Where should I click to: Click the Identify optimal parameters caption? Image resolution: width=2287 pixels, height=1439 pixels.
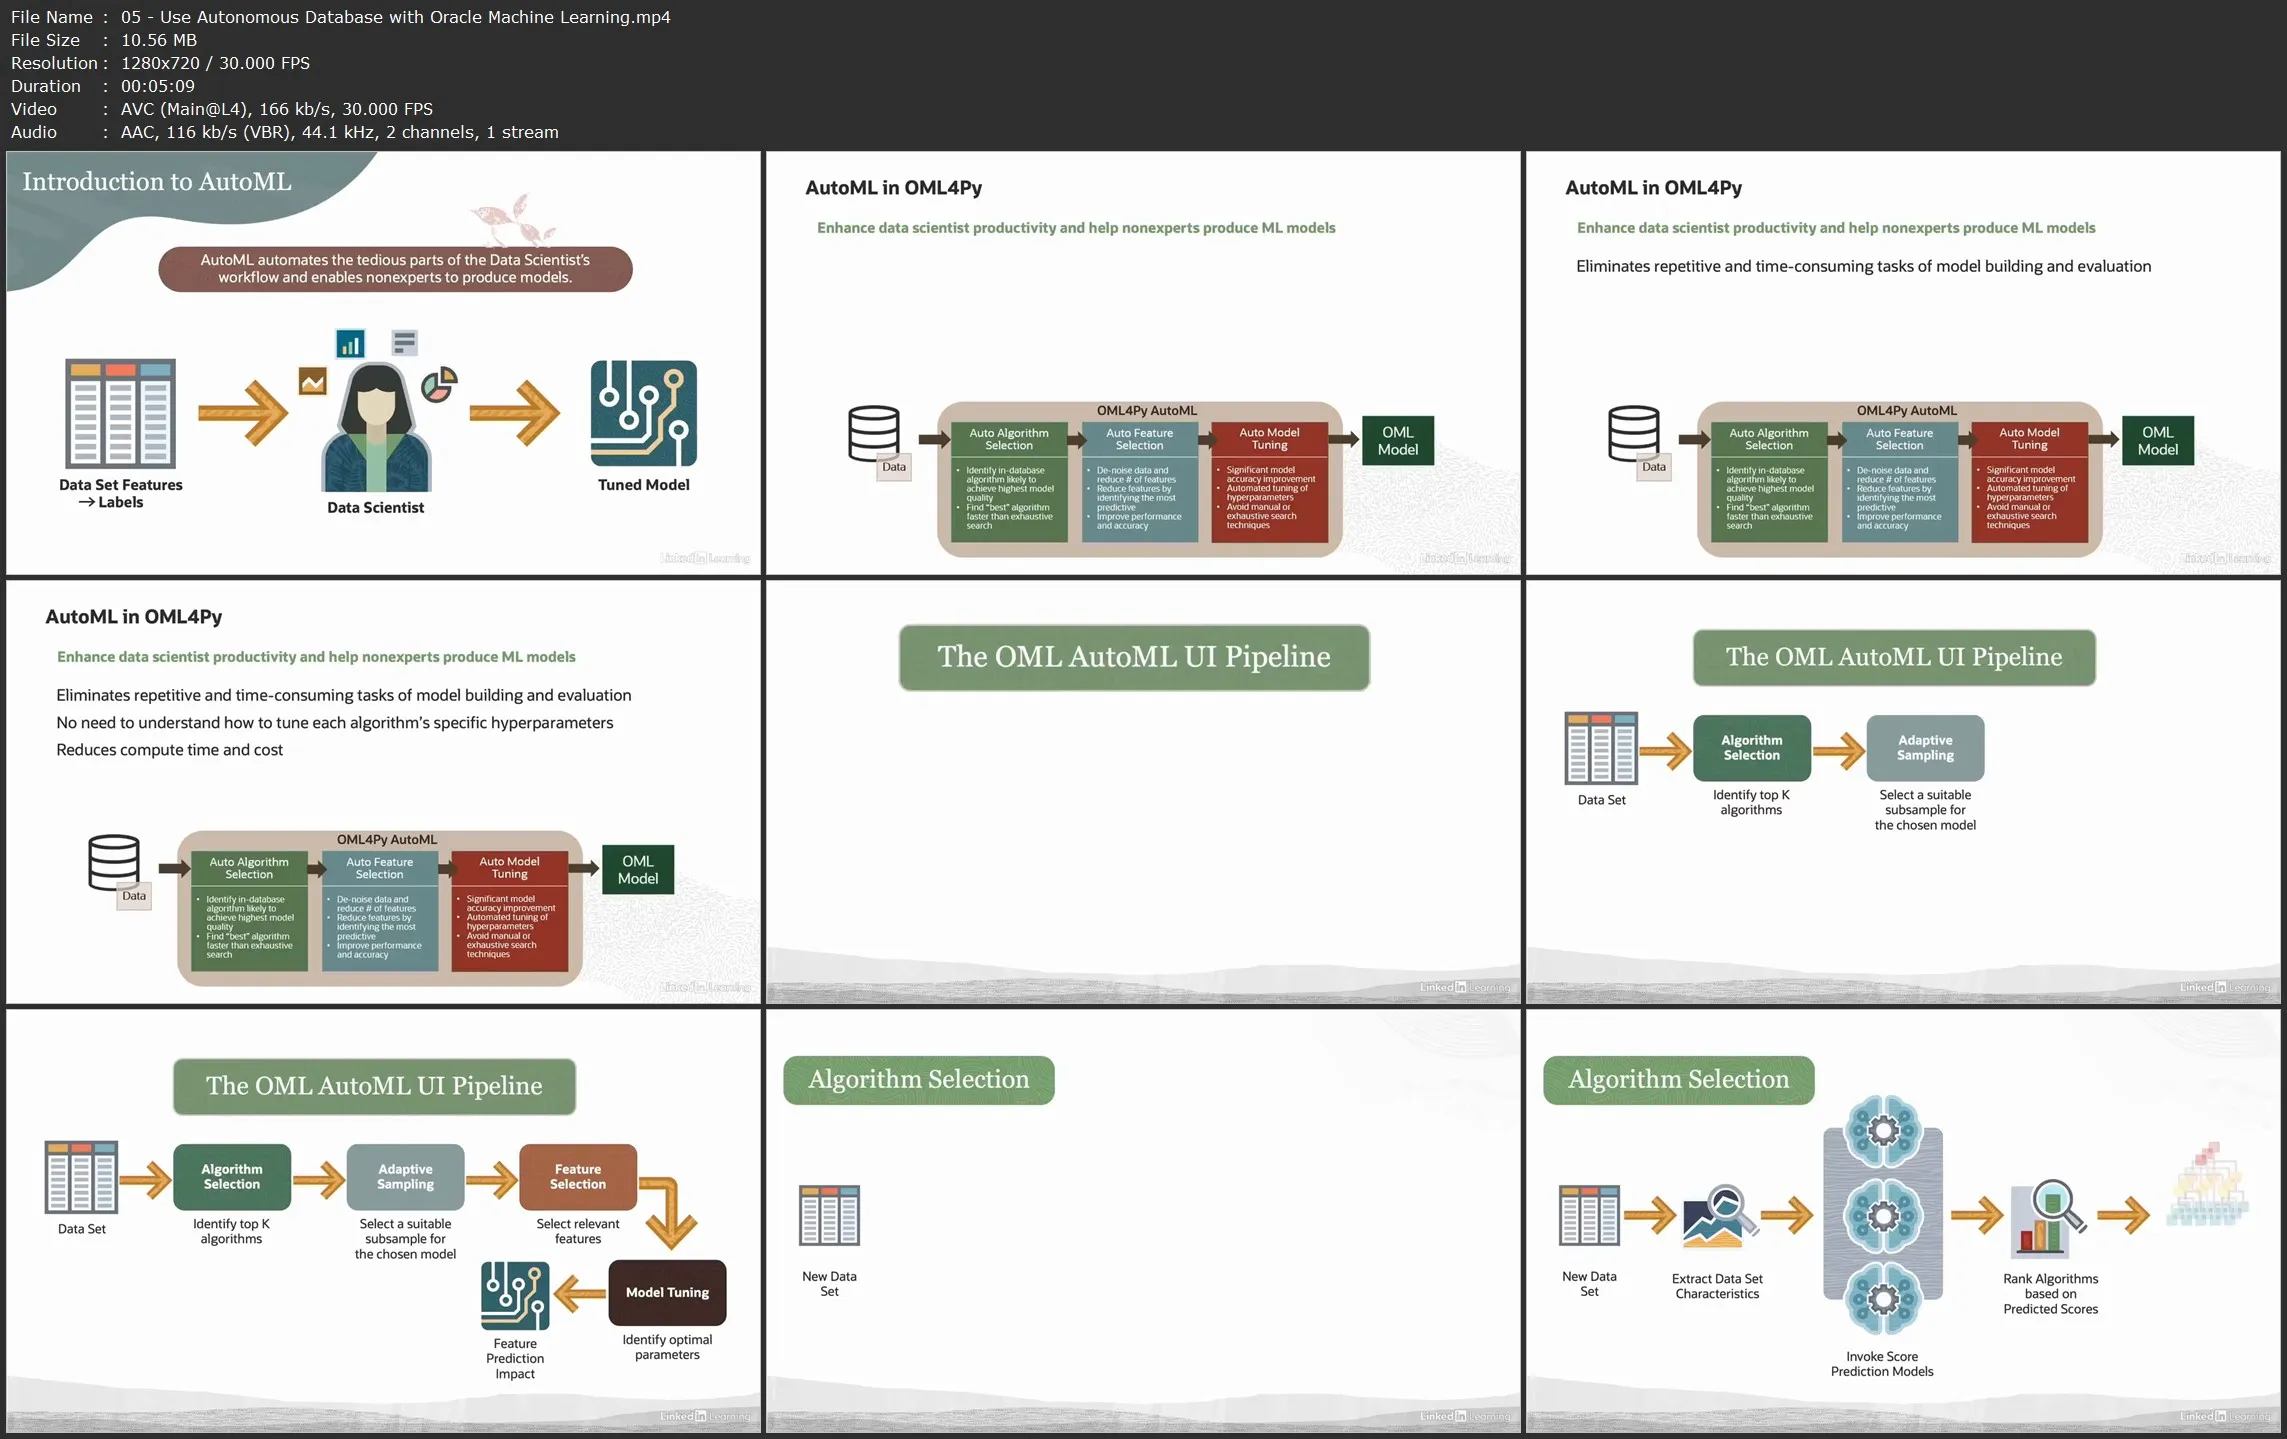(667, 1347)
